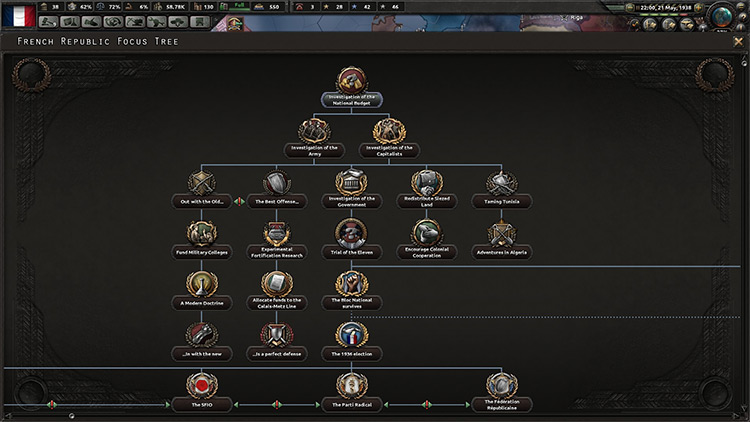Select Investigation of the Army focus
The width and height of the screenshot is (750, 422).
click(x=314, y=138)
